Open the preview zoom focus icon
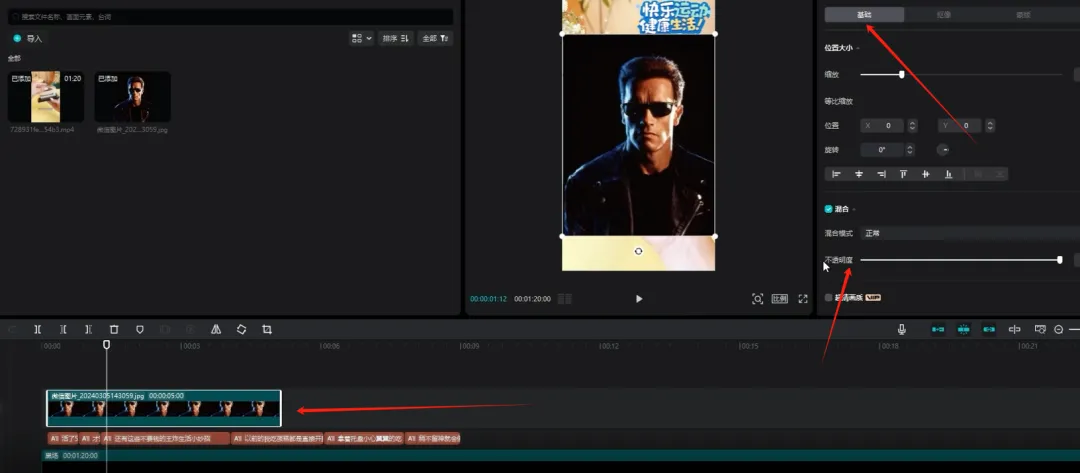This screenshot has width=1080, height=473. pos(758,299)
